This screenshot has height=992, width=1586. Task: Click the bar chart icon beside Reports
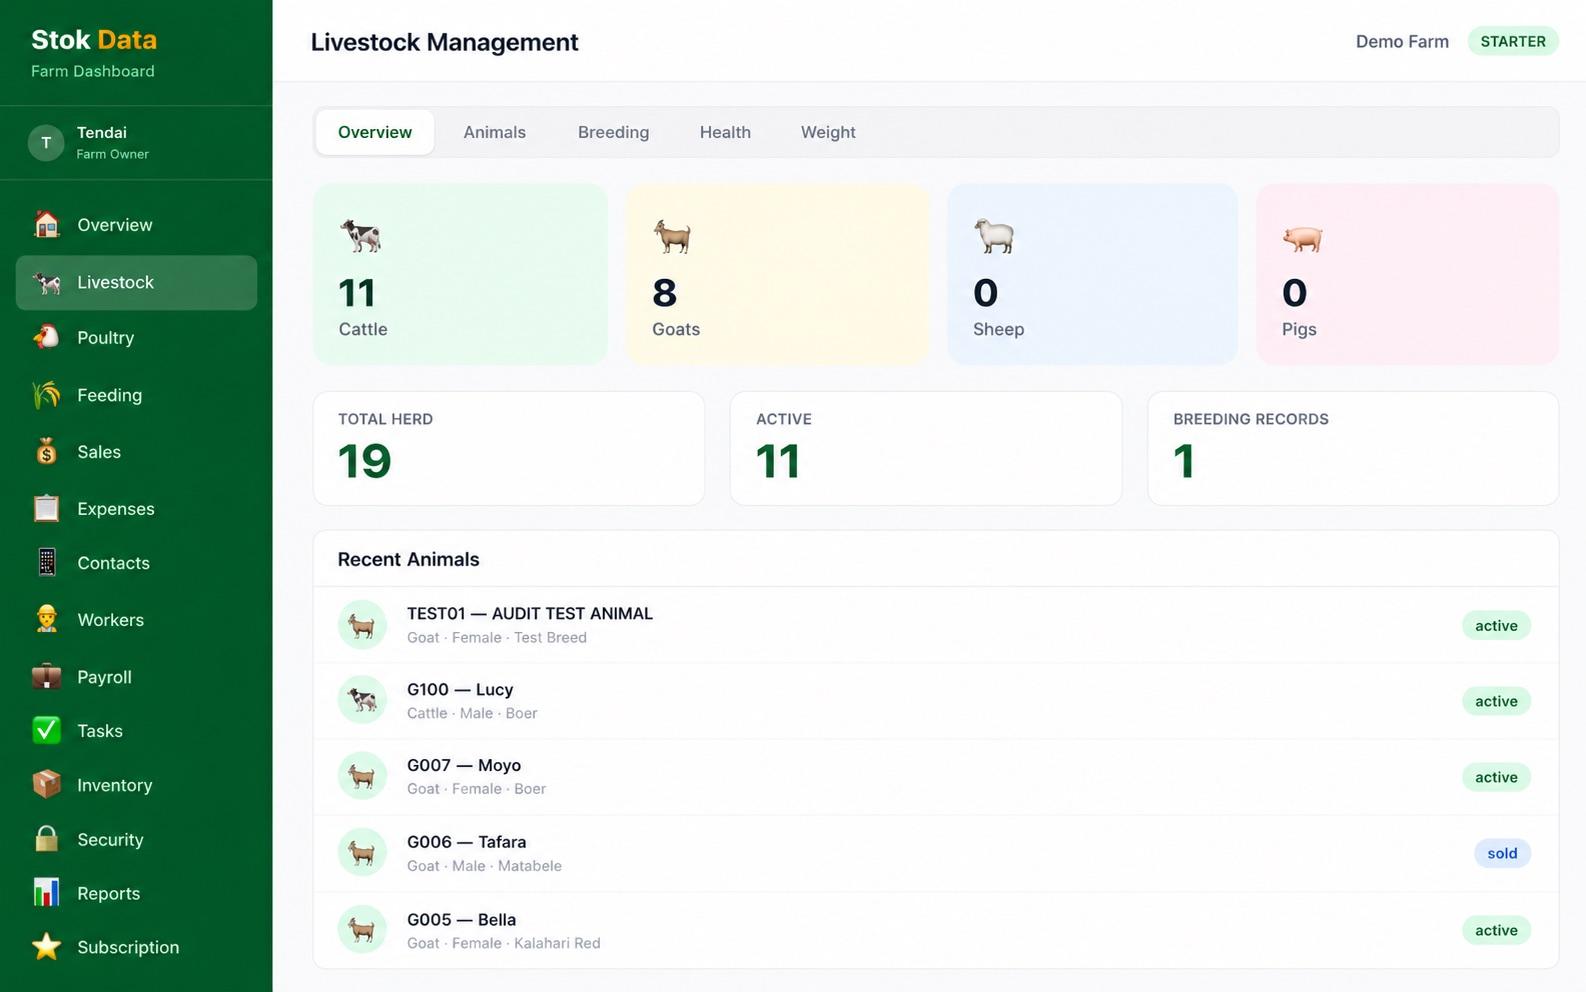[47, 892]
